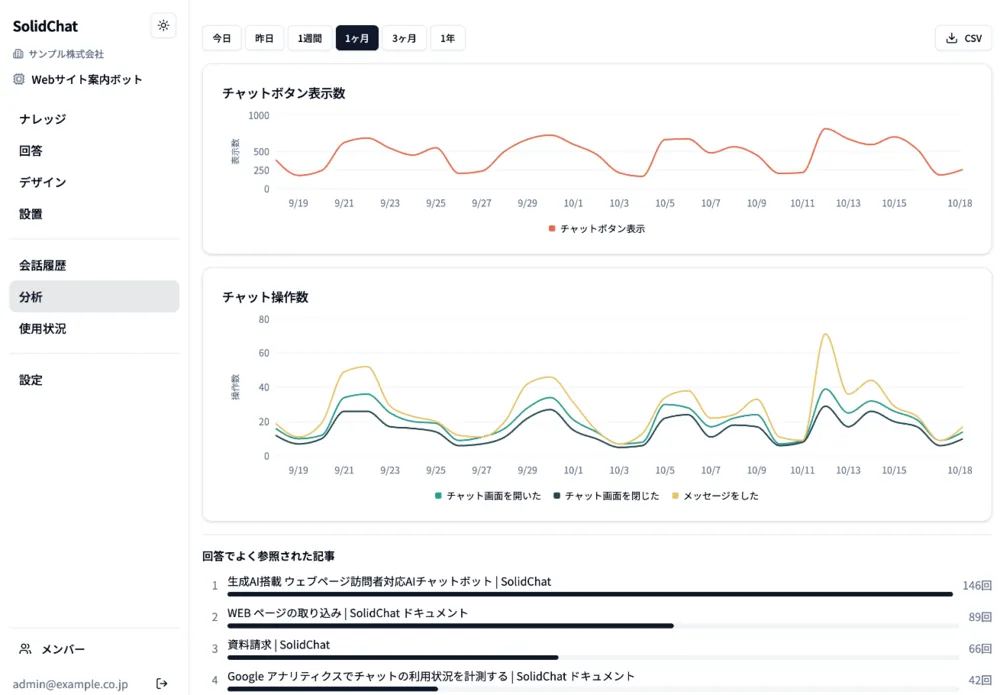The image size is (1000, 695).
Task: Click the yellow メッセージをした legend swatch
Action: [675, 496]
